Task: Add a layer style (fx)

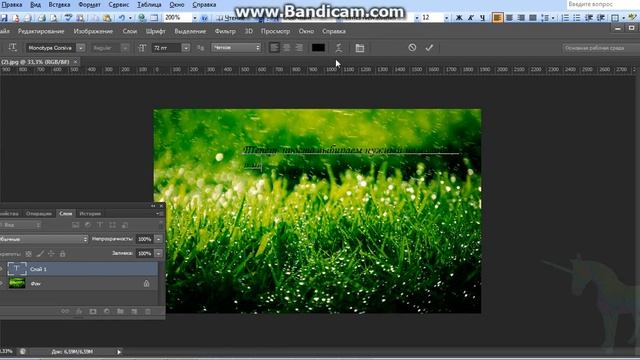Action: 79,311
